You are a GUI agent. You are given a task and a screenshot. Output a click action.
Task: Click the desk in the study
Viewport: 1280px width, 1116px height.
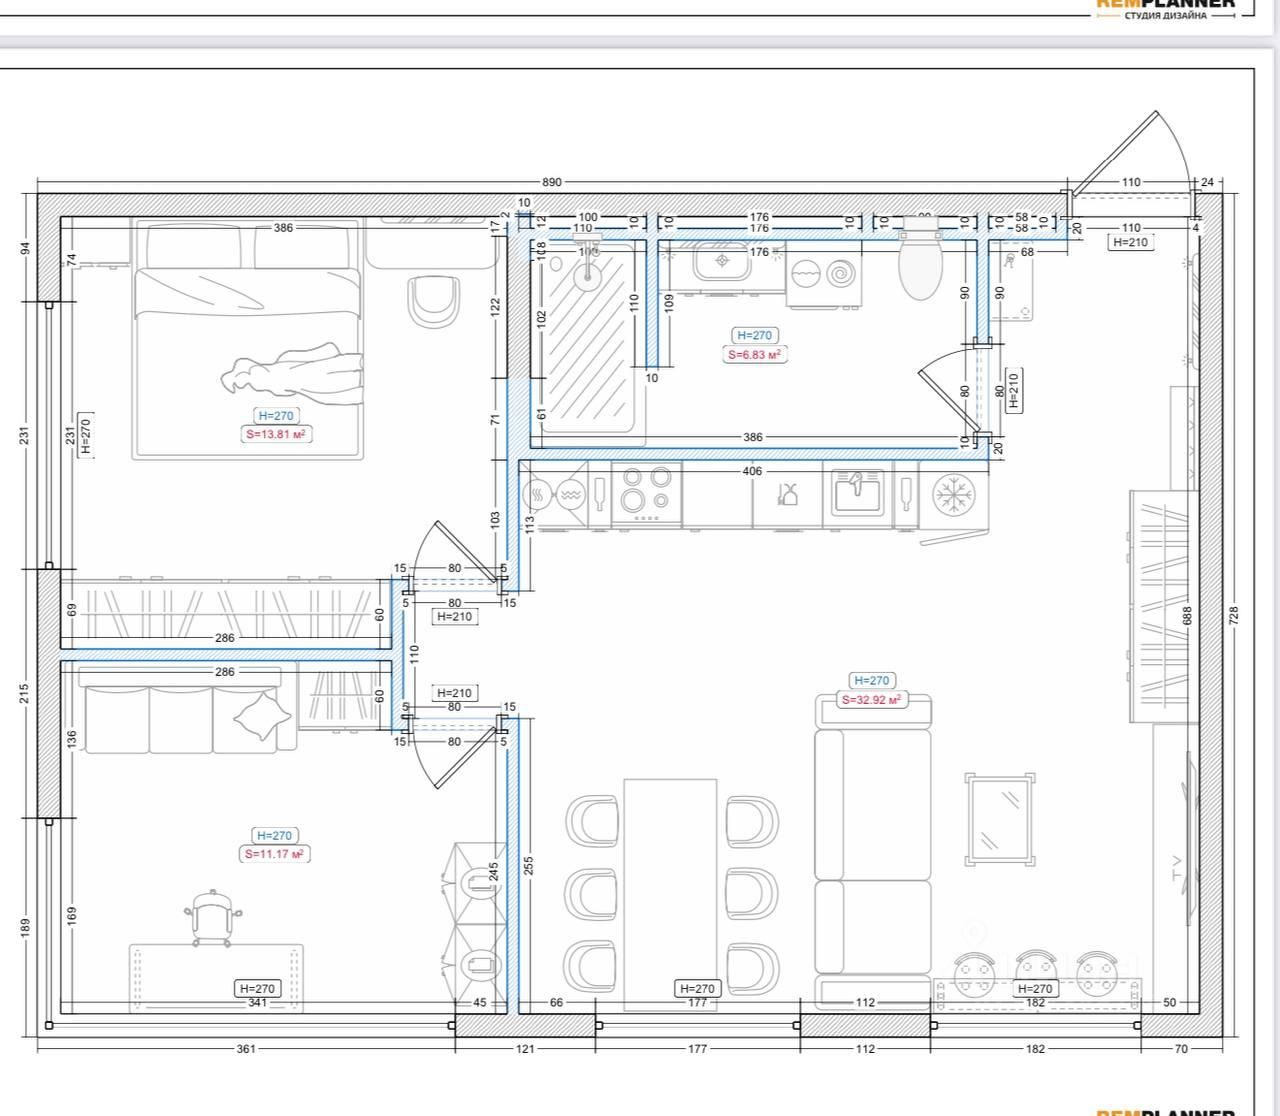tap(216, 978)
